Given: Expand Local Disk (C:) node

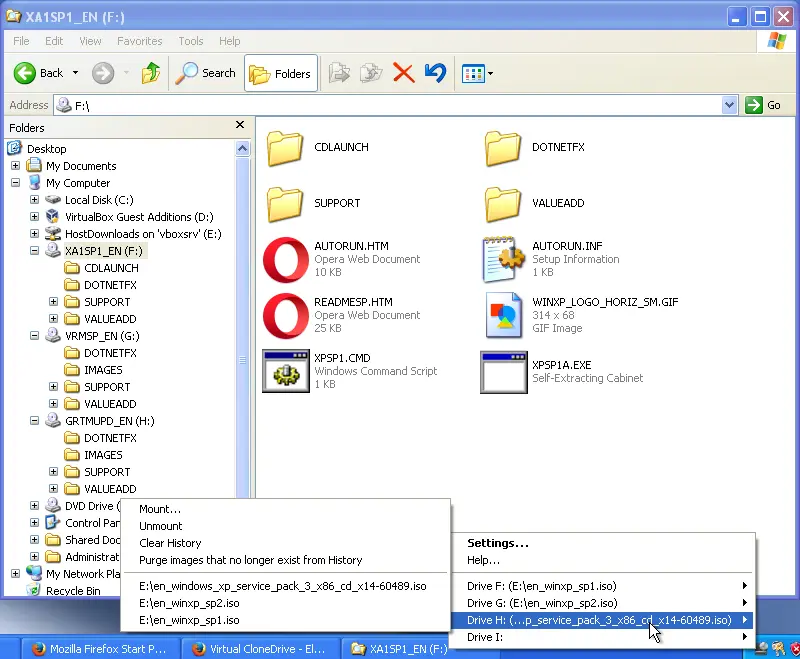Looking at the screenshot, I should [x=34, y=199].
